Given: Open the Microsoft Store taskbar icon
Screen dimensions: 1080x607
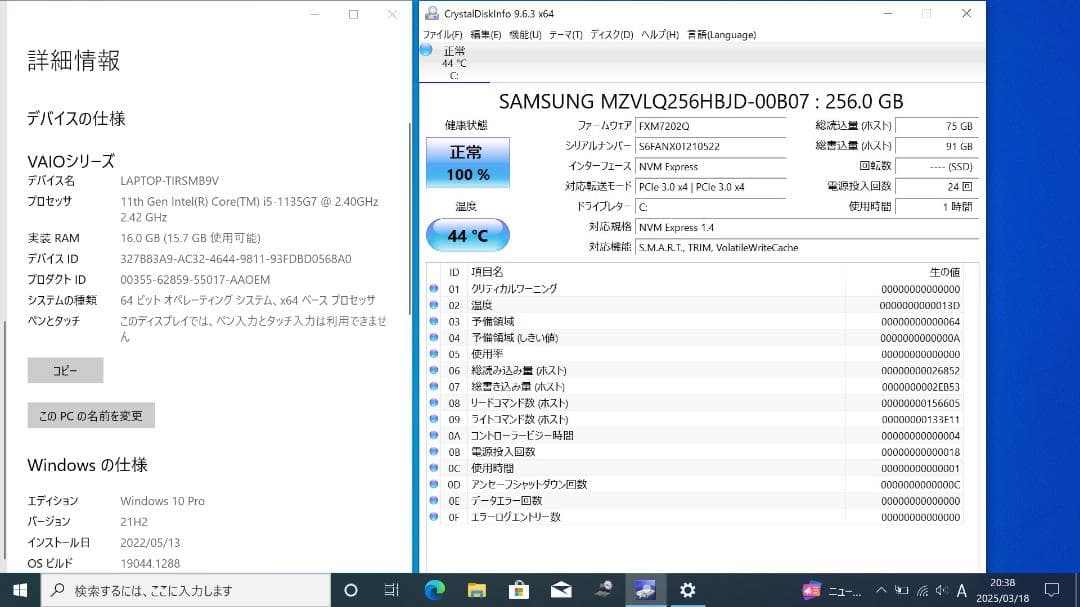Looking at the screenshot, I should tap(518, 590).
